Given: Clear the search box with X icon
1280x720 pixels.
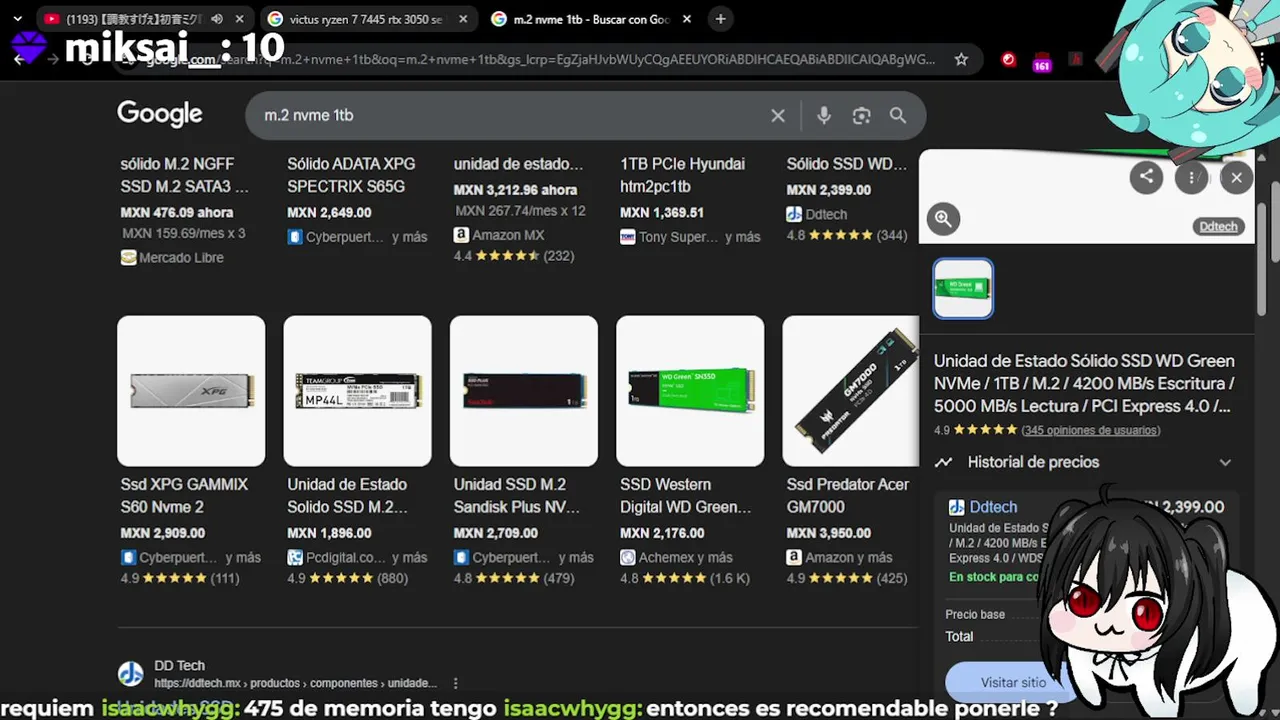Looking at the screenshot, I should pos(778,115).
